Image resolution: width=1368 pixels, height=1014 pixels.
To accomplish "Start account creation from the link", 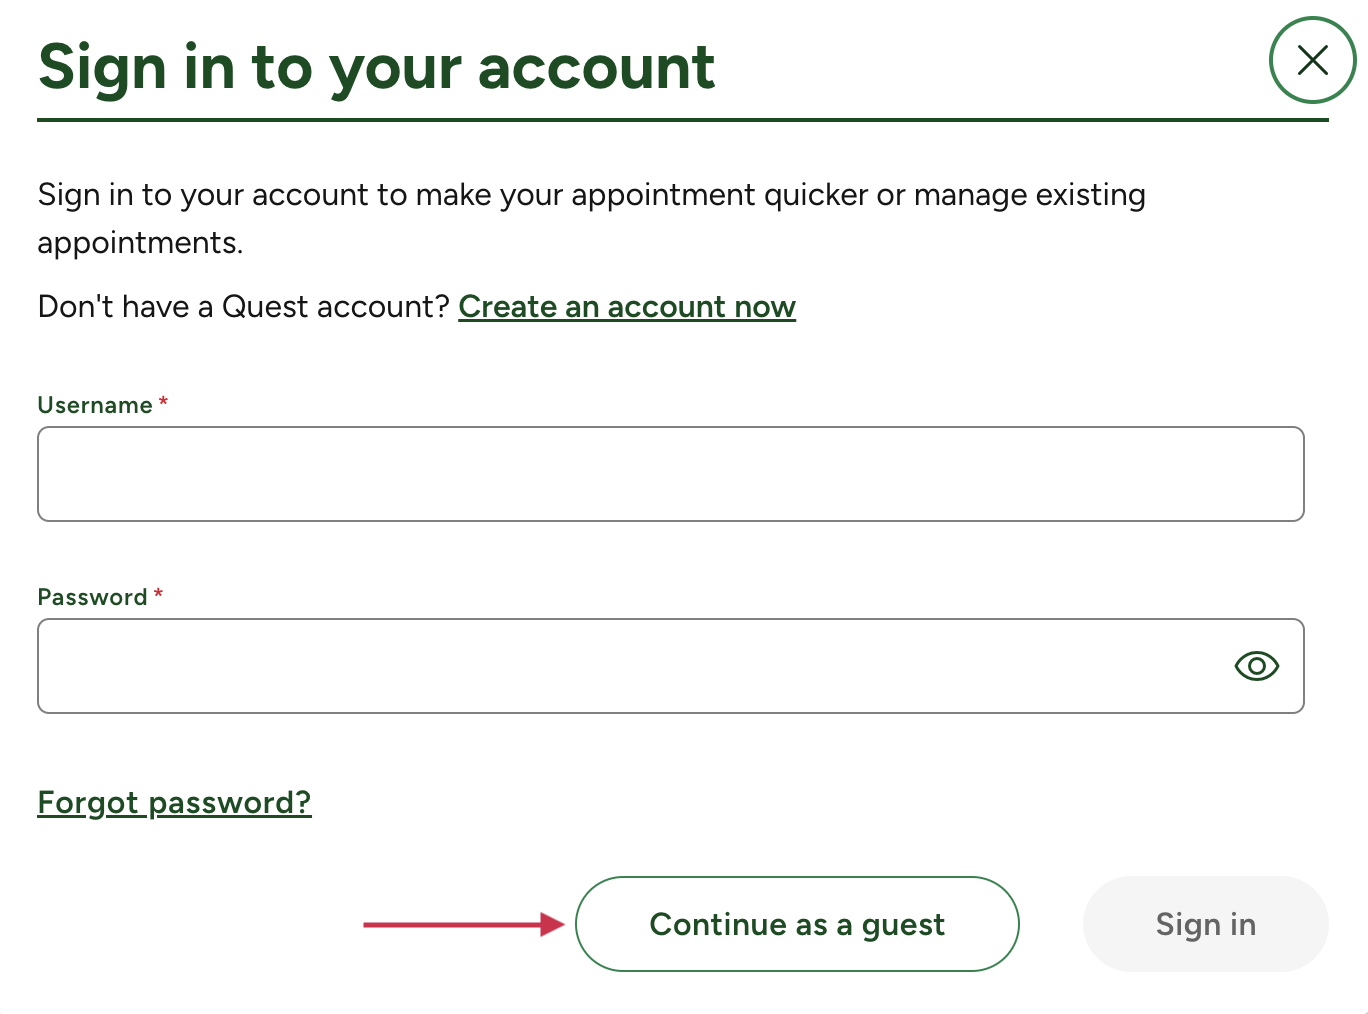I will point(627,307).
